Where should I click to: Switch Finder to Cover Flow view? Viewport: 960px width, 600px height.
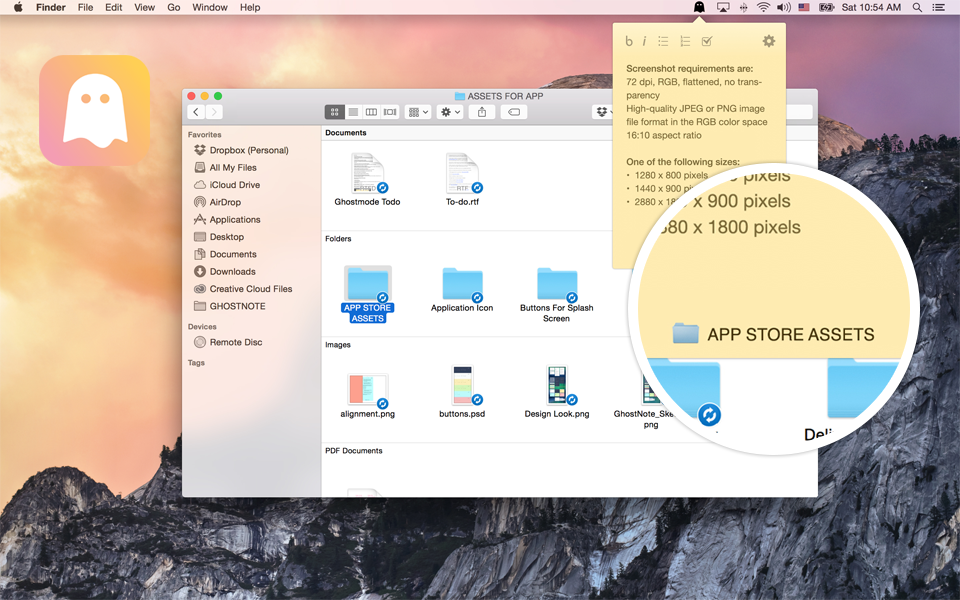390,112
